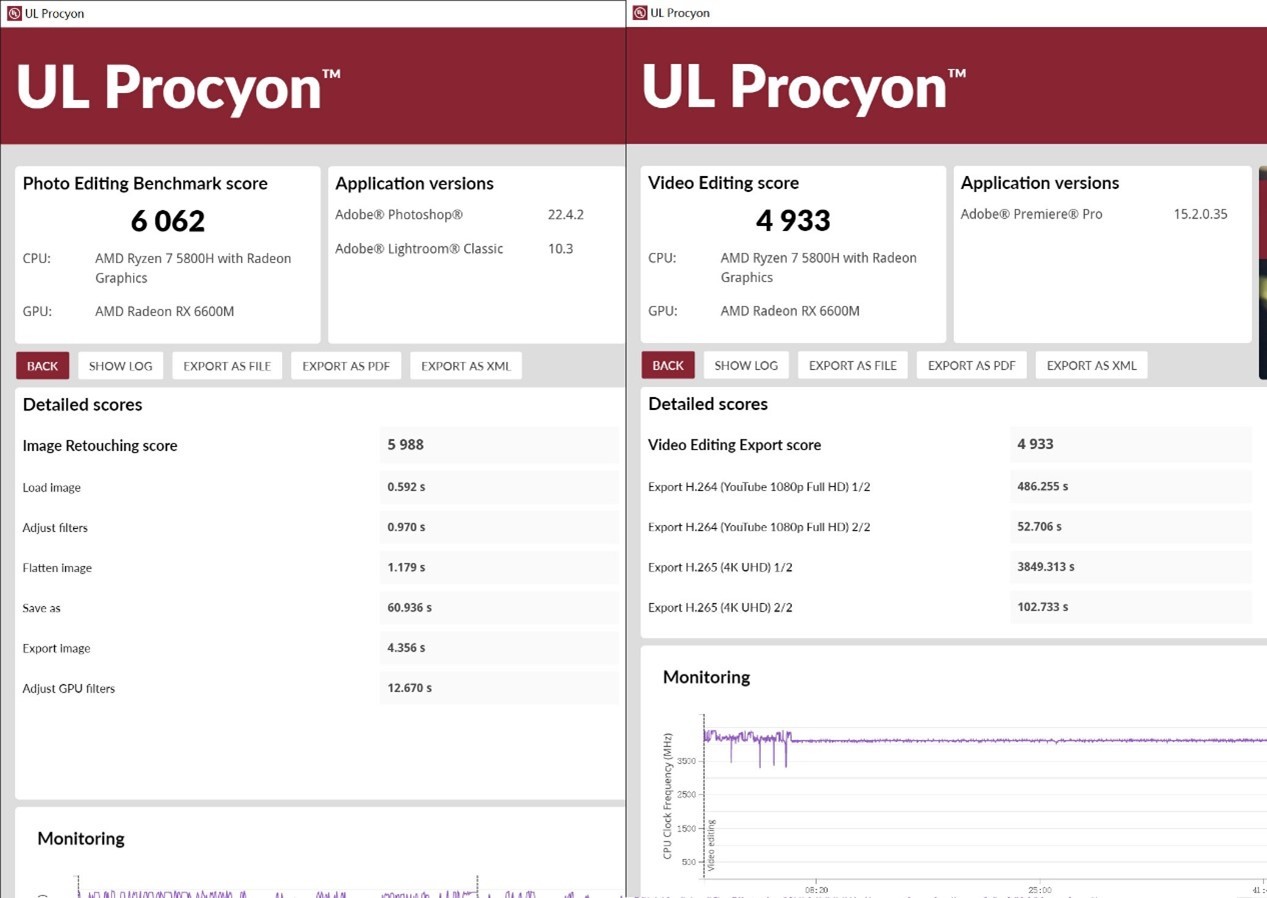Select the Flatten image time 1.179 s

tap(406, 567)
